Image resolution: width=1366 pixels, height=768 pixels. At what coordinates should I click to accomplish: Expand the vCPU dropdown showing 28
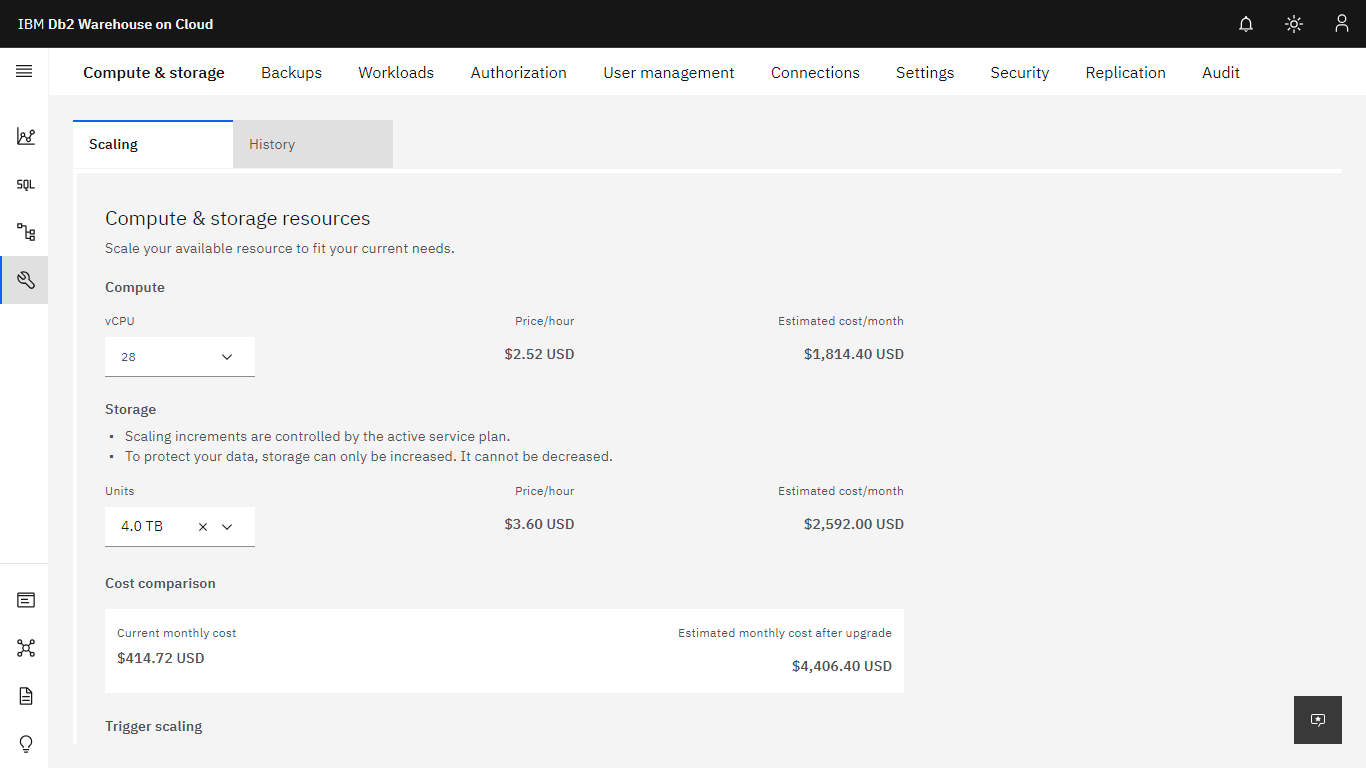pos(180,357)
